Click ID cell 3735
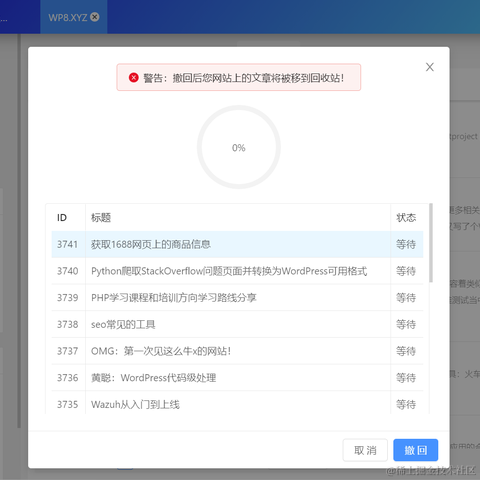The width and height of the screenshot is (480, 480). click(67, 404)
